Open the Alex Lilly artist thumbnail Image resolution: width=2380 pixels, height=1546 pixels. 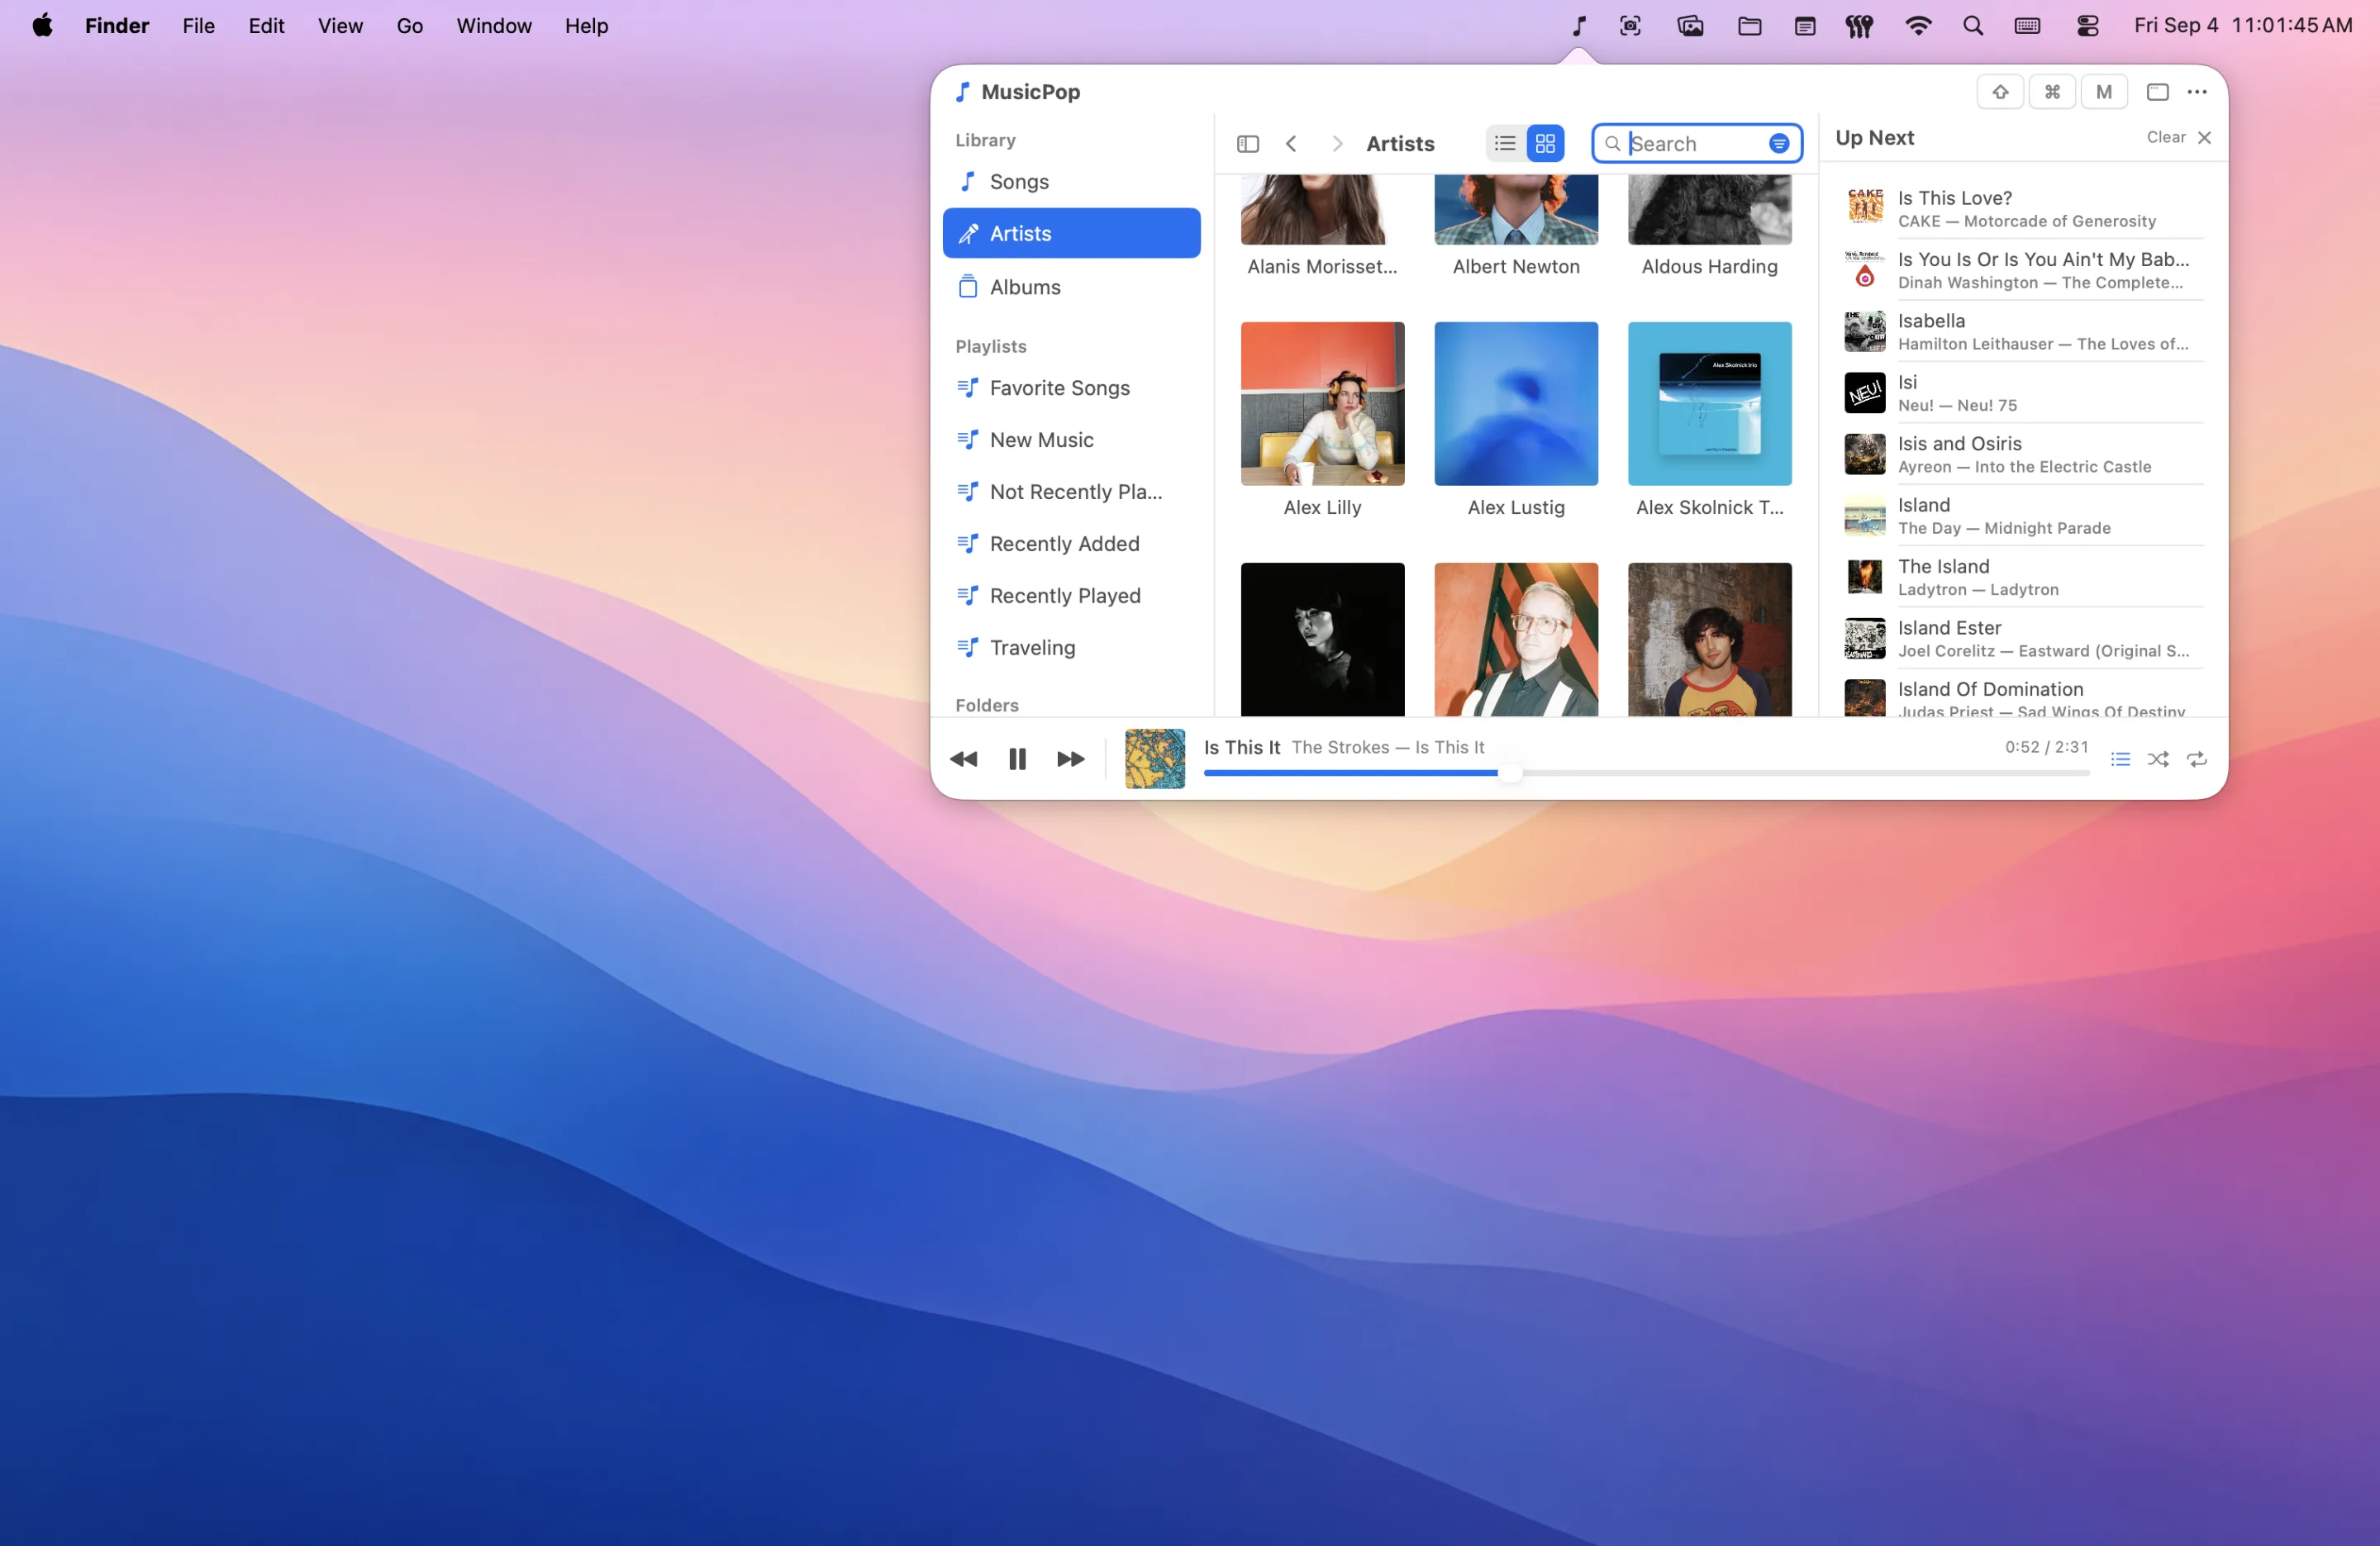[1322, 404]
